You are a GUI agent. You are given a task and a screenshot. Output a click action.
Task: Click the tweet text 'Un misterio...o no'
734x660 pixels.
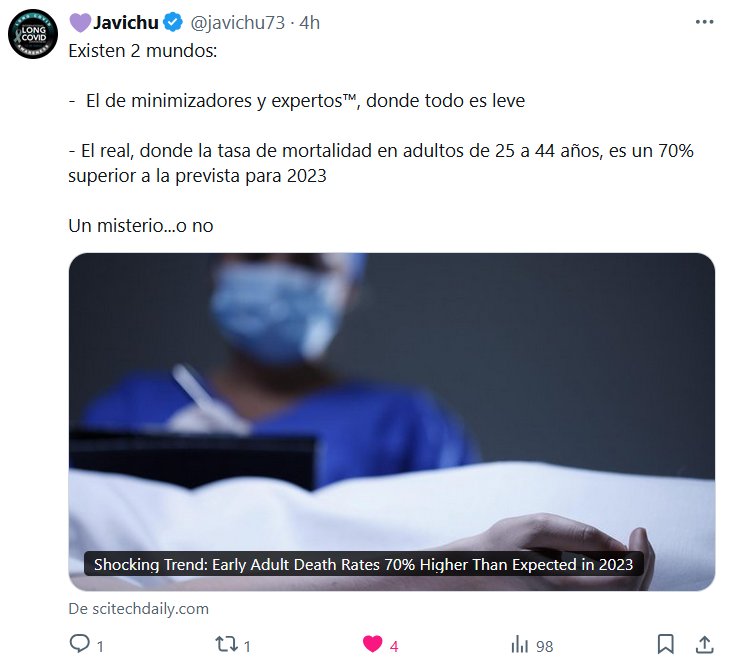141,226
